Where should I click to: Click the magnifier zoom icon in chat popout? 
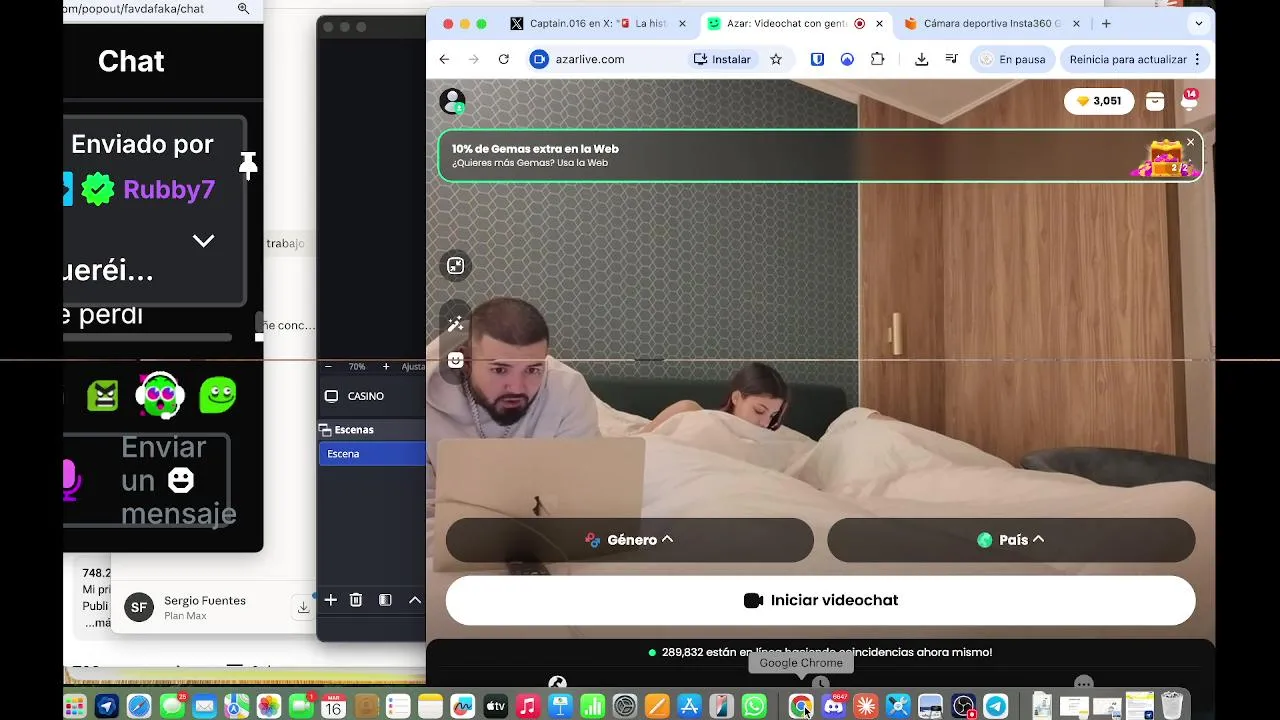tap(243, 9)
